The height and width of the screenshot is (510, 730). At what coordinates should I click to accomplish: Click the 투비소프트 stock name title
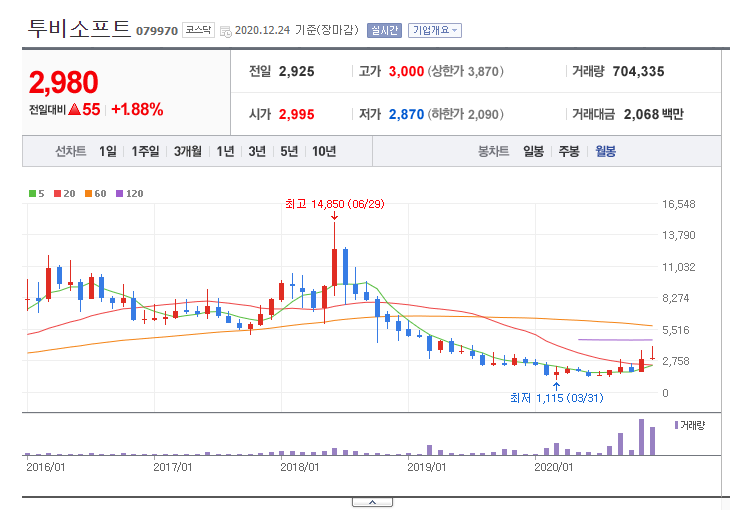[79, 28]
